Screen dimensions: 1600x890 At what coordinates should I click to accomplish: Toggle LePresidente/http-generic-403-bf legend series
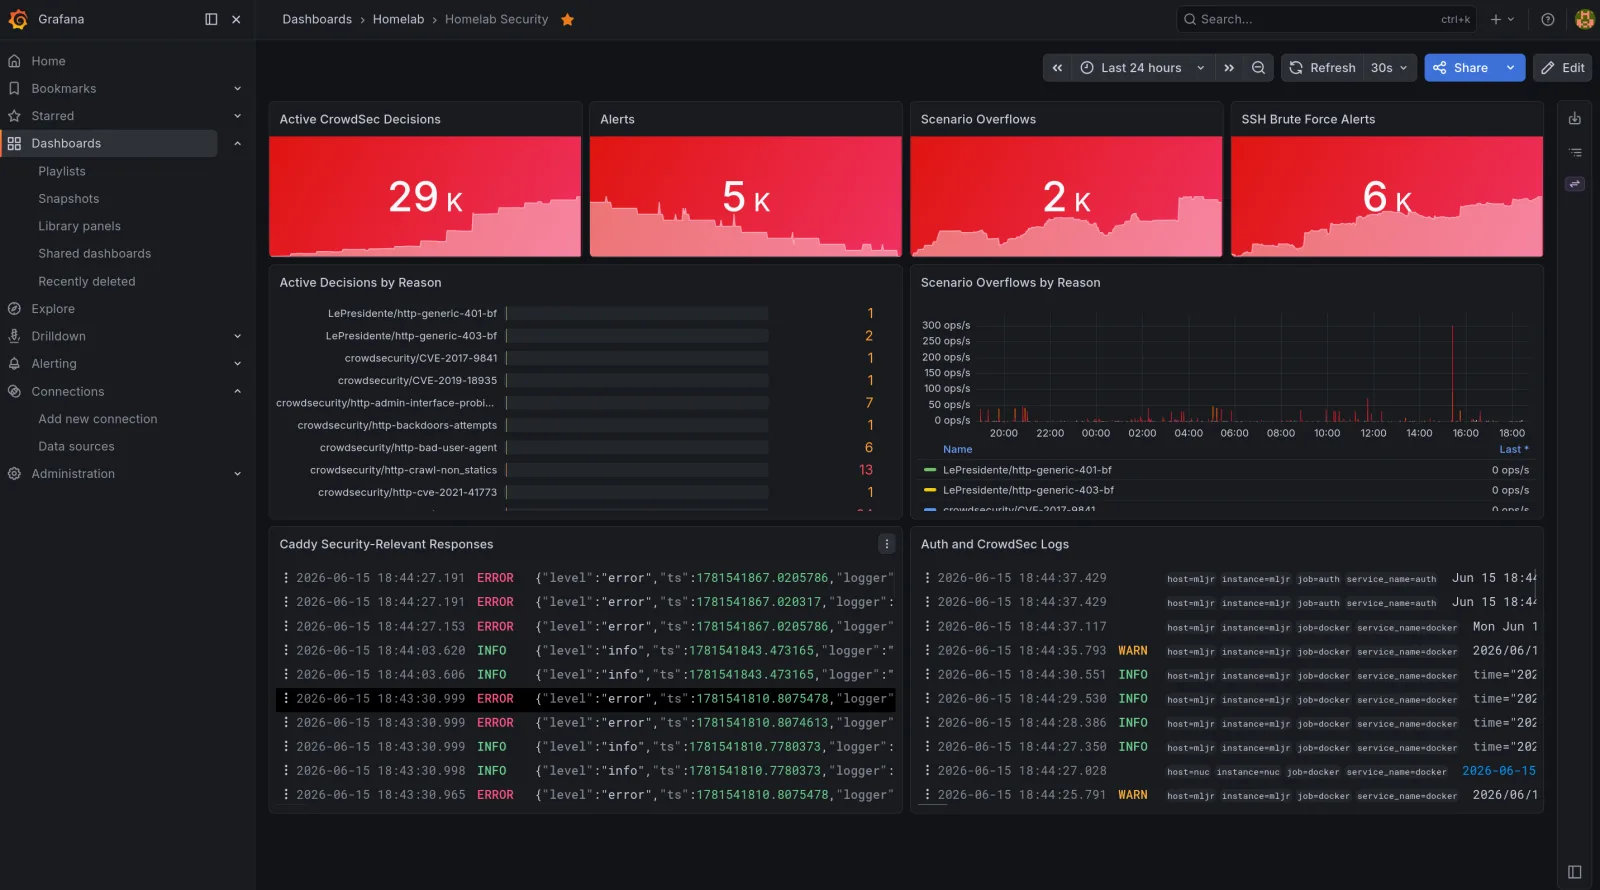[1028, 490]
